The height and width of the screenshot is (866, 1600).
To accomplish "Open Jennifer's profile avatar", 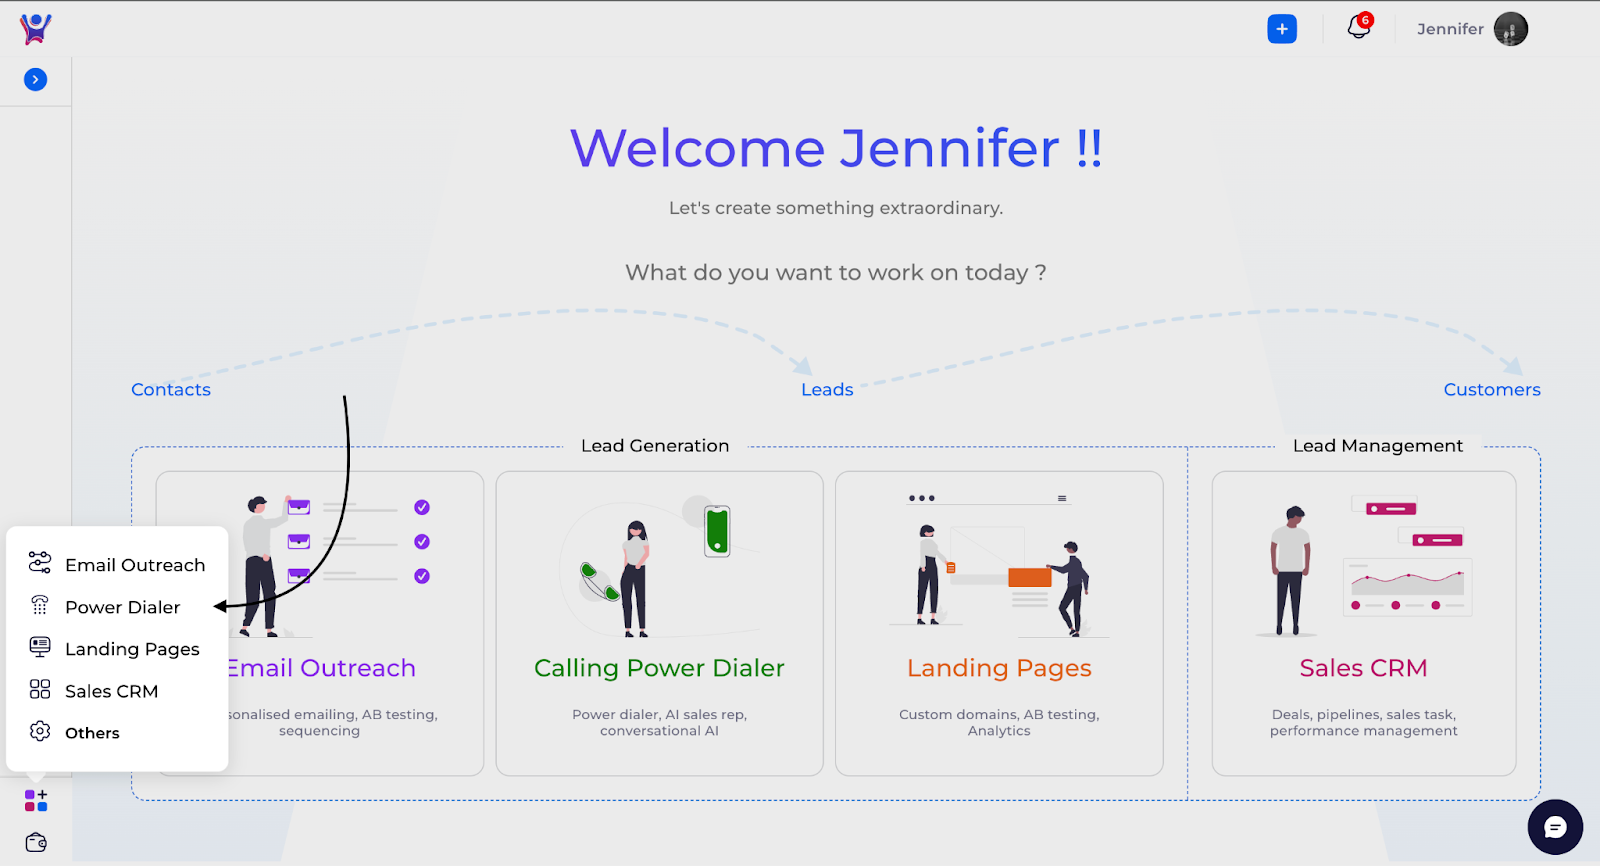I will [x=1511, y=29].
